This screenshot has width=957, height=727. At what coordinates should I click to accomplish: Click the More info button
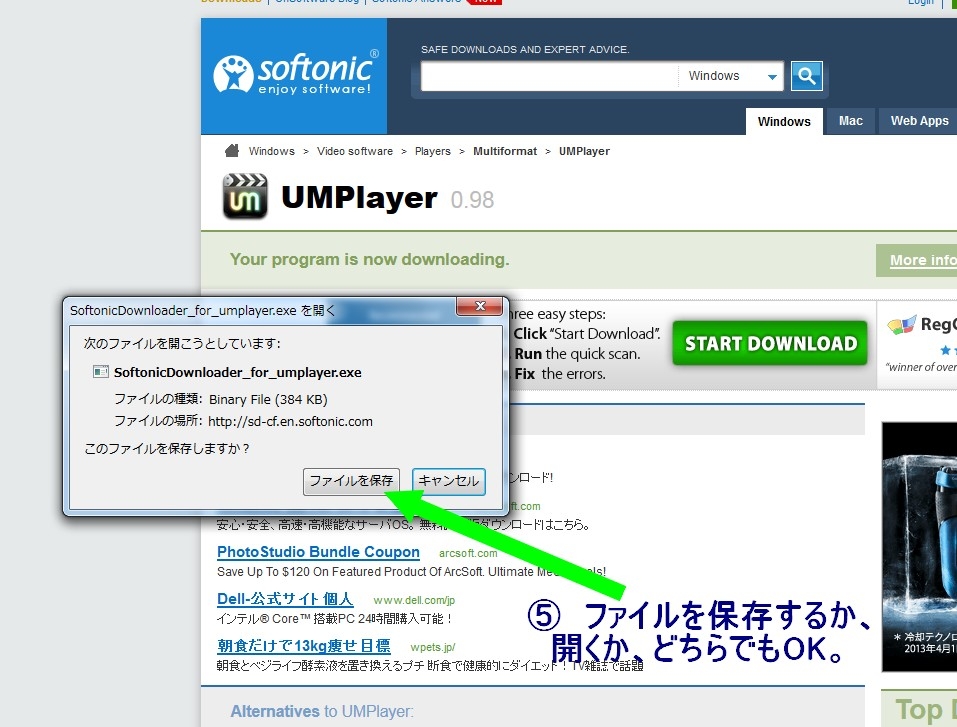coord(917,261)
